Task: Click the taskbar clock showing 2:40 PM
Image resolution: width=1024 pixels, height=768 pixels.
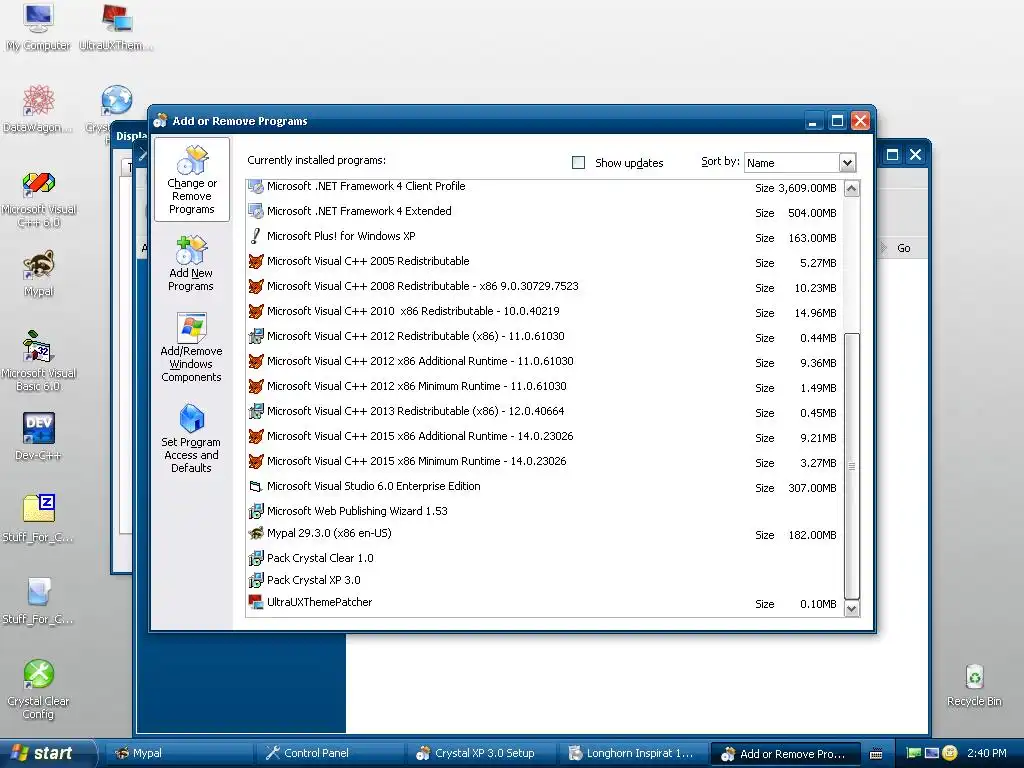Action: pyautogui.click(x=987, y=753)
